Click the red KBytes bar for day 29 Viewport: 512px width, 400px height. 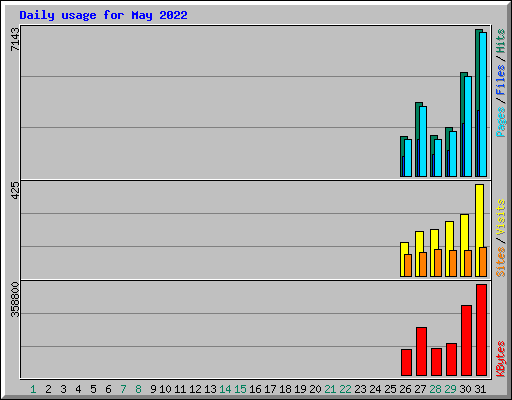pos(451,359)
